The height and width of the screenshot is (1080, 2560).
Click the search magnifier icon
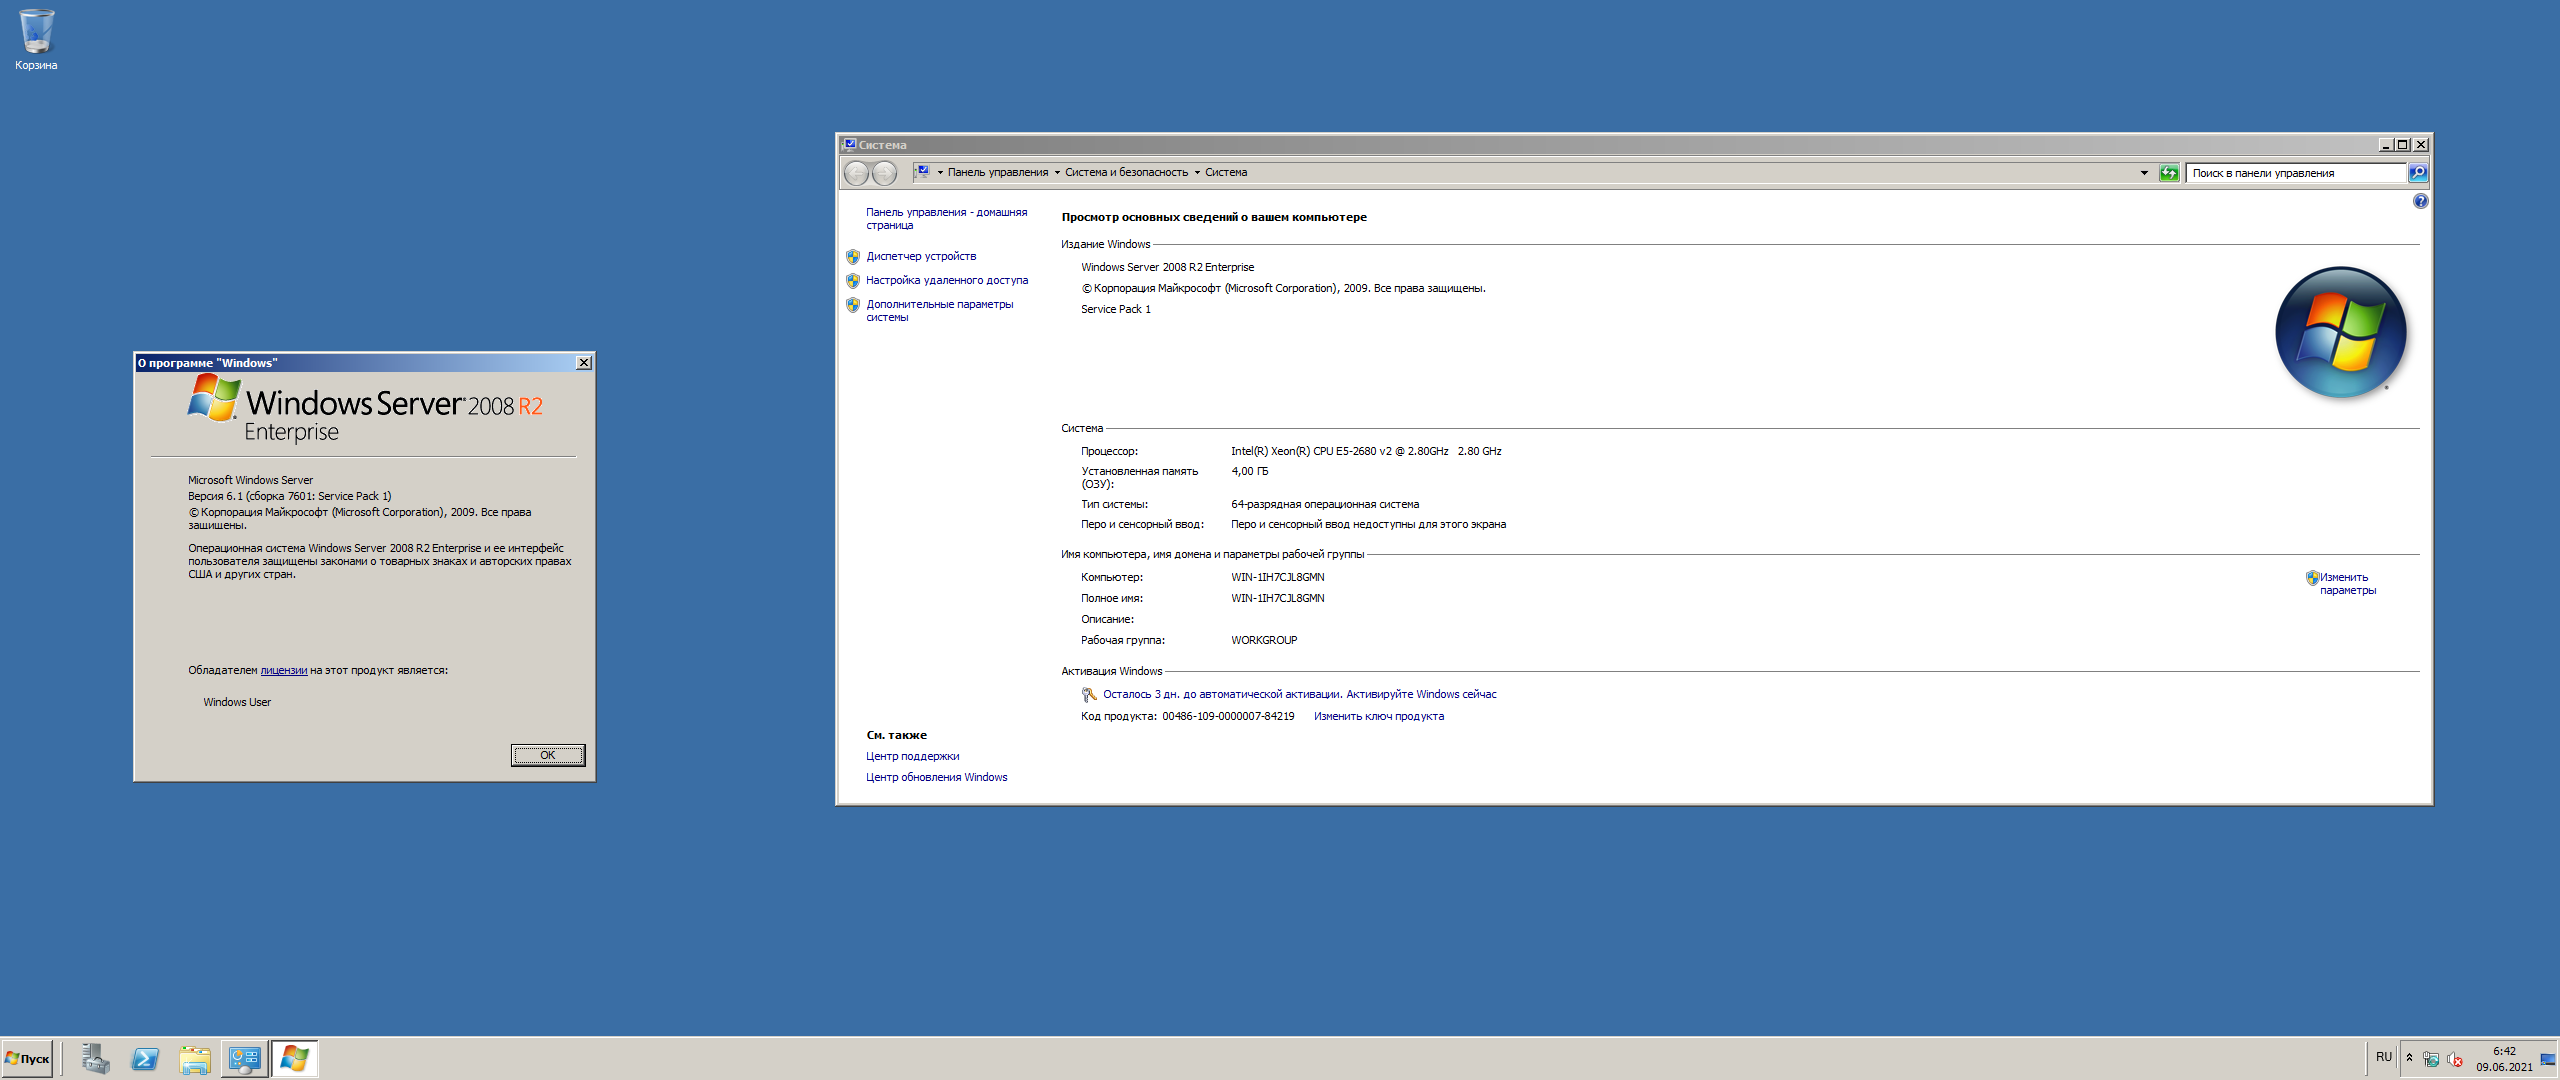(x=2418, y=173)
